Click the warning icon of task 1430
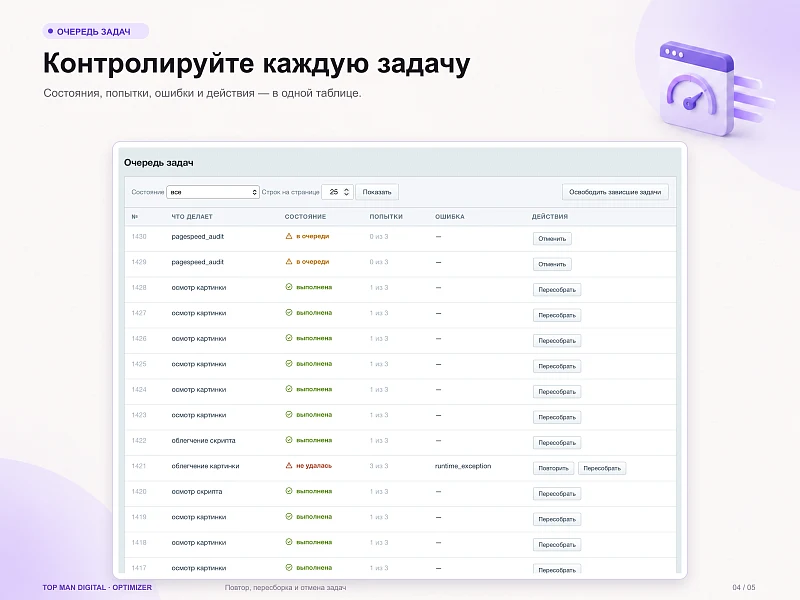 tap(289, 236)
